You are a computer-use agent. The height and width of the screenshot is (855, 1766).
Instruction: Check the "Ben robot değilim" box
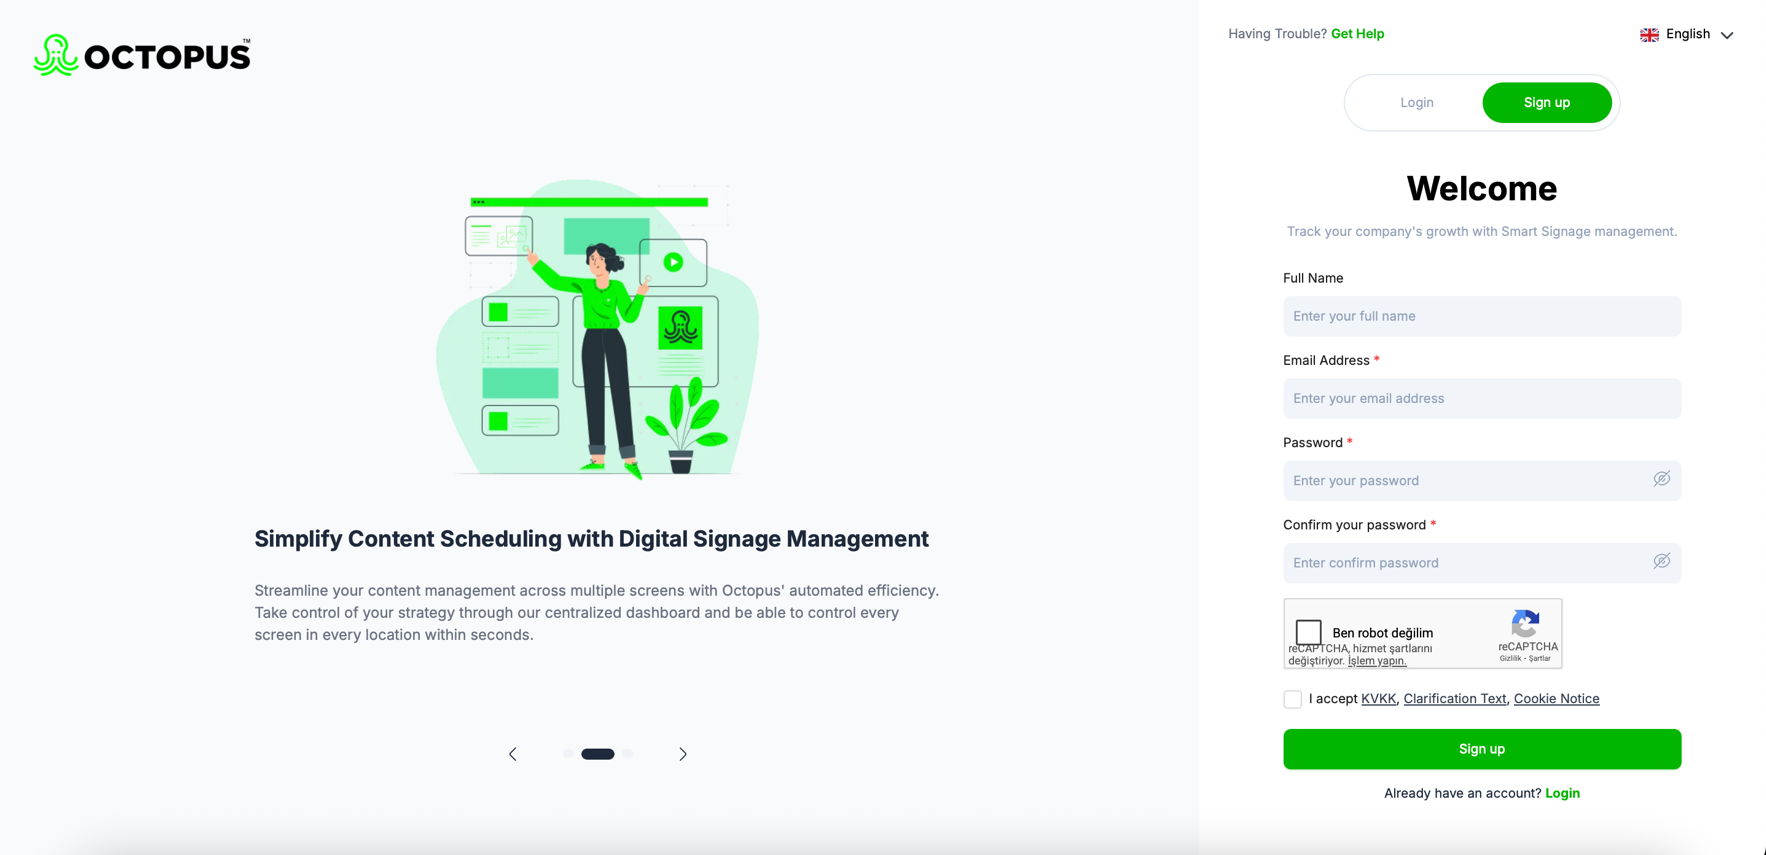click(x=1308, y=632)
